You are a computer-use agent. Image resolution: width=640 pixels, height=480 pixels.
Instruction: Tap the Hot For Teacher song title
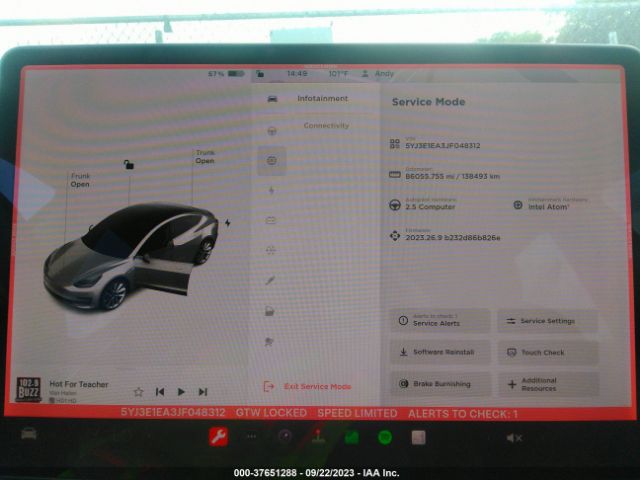point(79,384)
